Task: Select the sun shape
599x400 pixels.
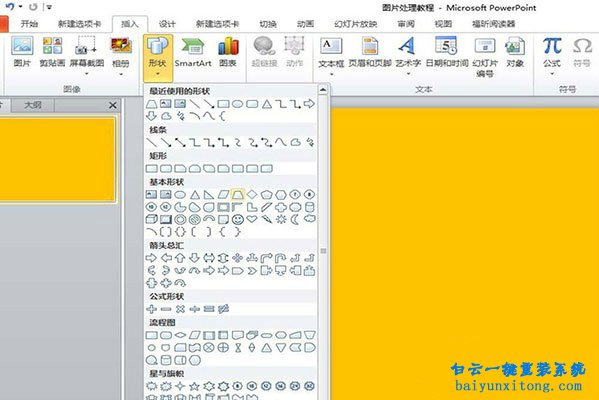Action: (281, 219)
